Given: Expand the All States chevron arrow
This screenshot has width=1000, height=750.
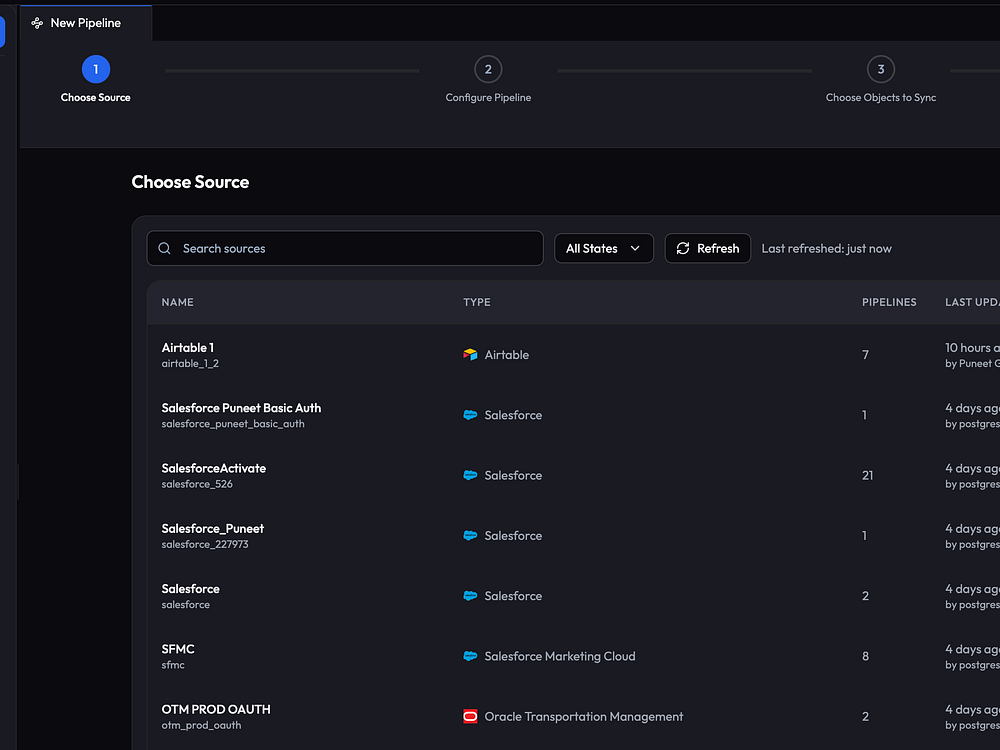Looking at the screenshot, I should tap(635, 249).
